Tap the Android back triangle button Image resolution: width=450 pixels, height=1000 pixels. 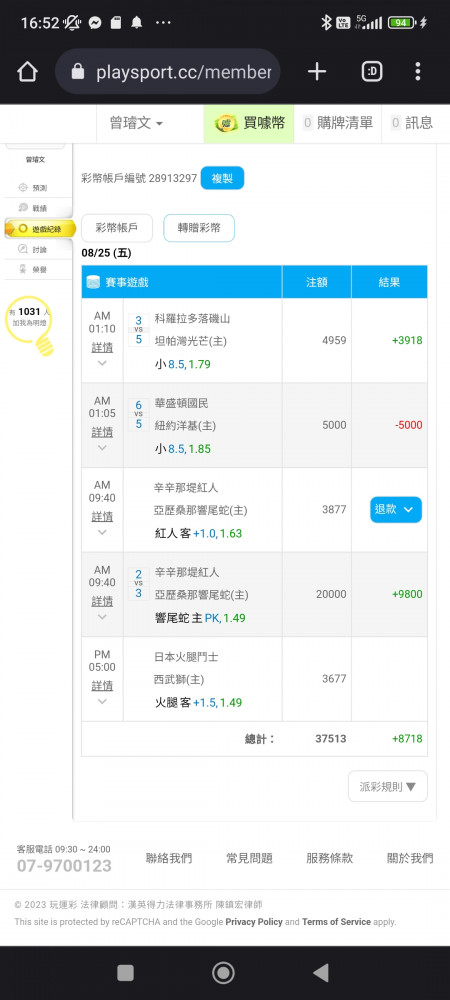coord(321,973)
